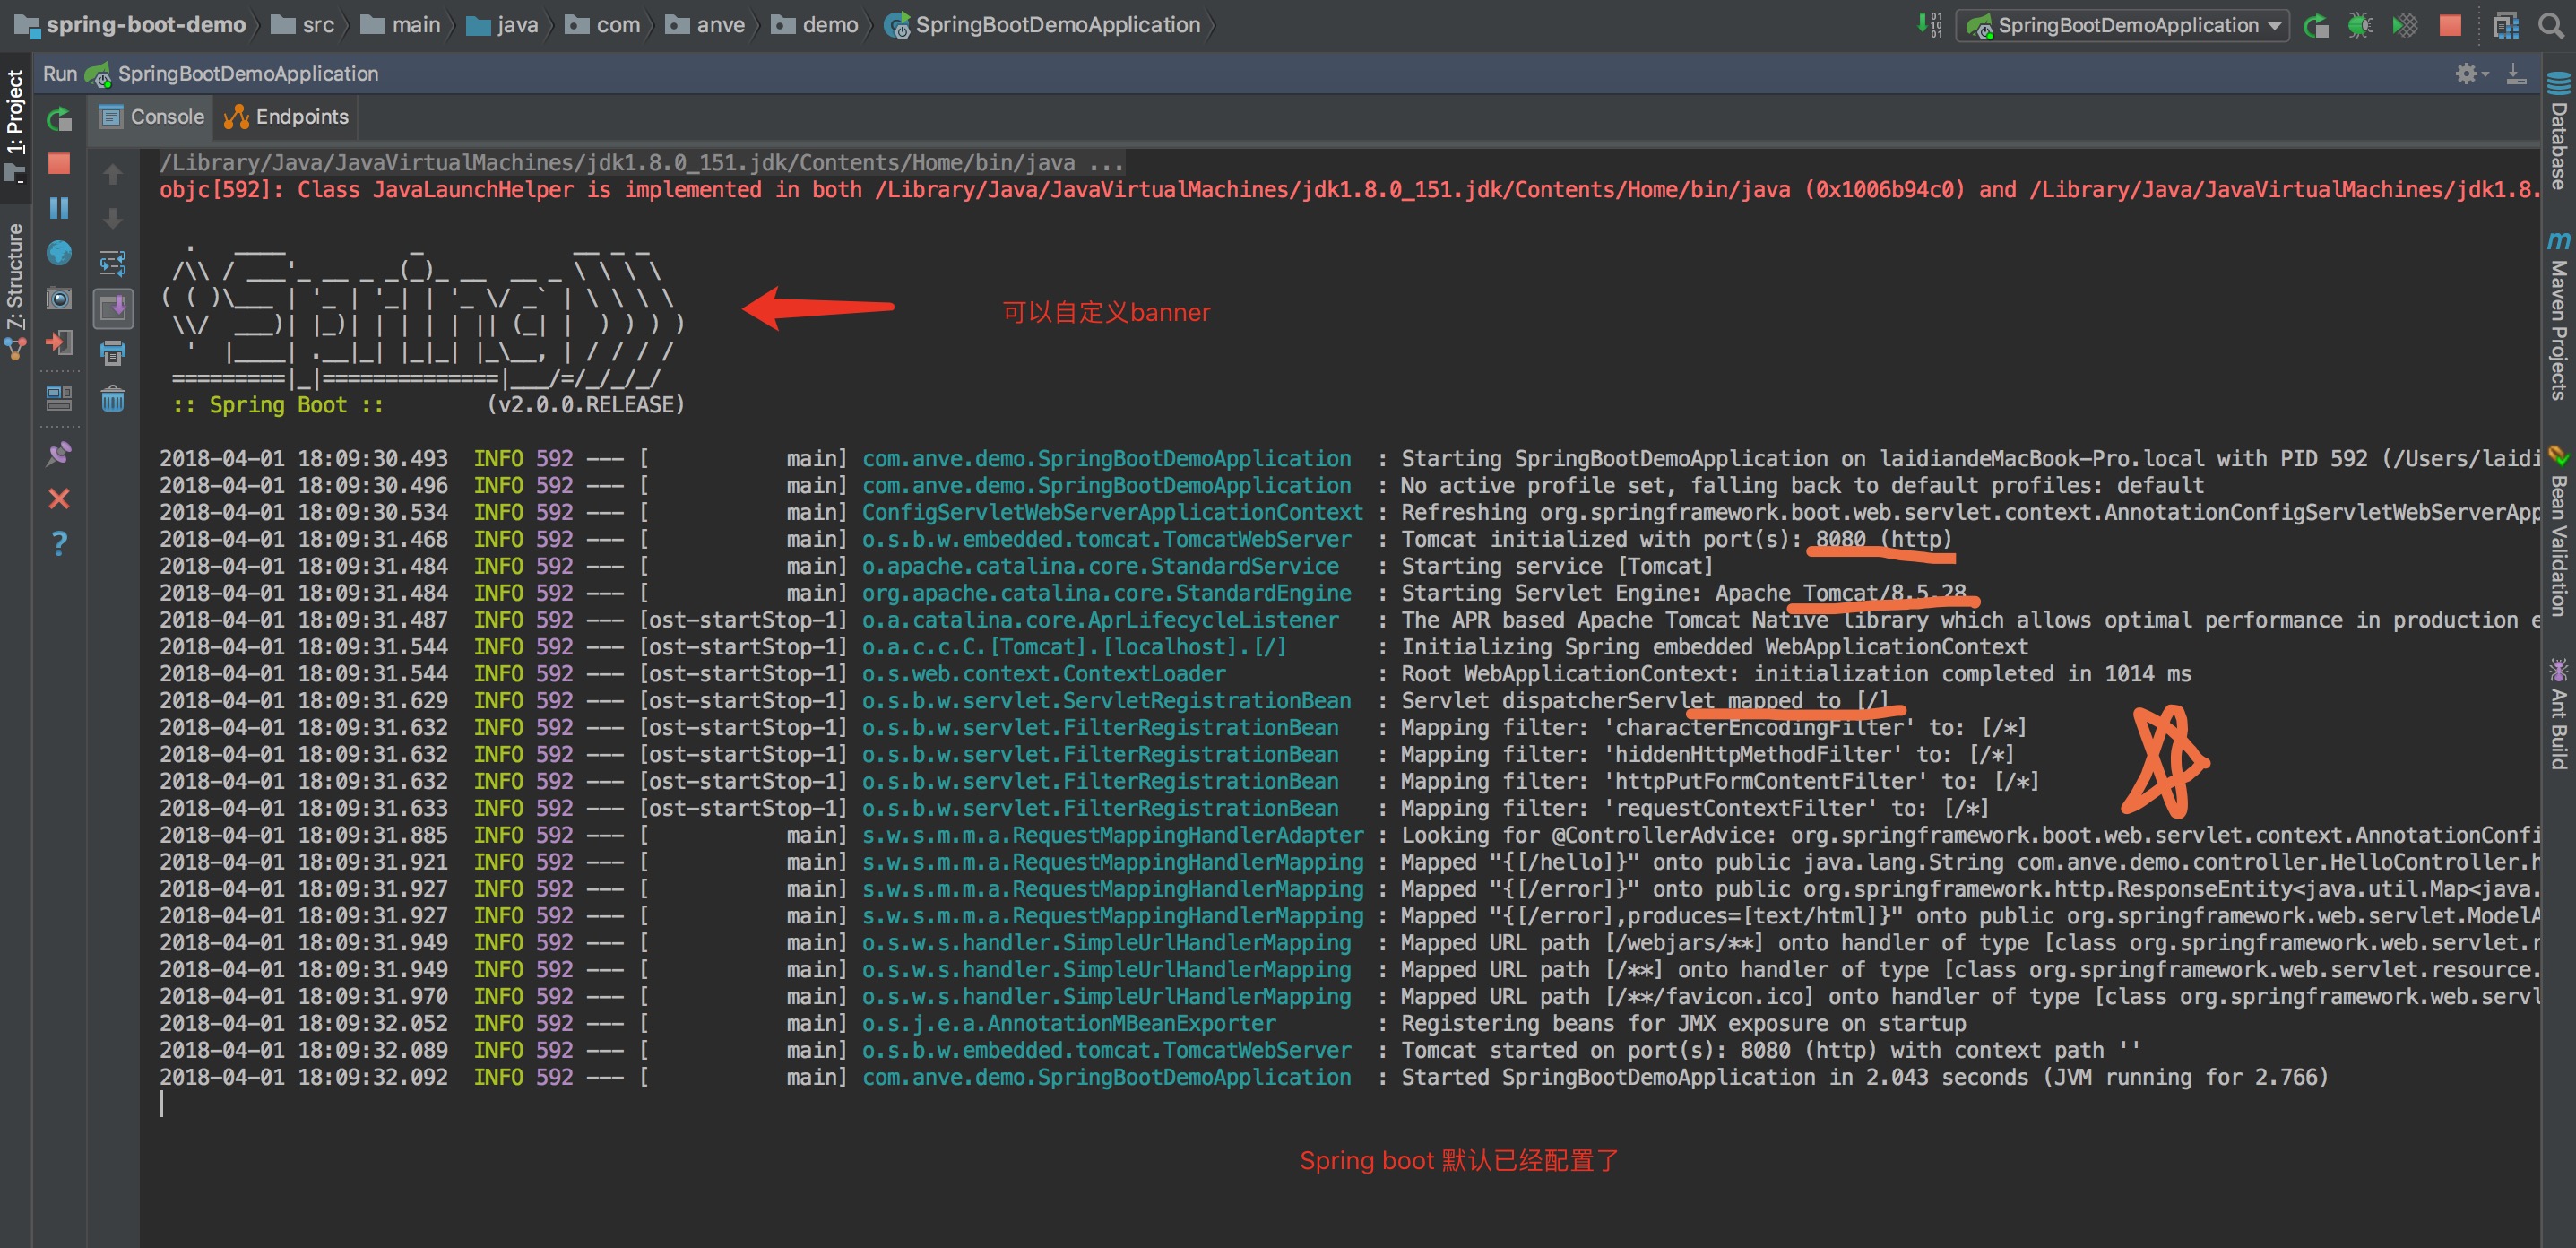Click the 'No active profile set' log line
This screenshot has height=1248, width=2576.
[x=1803, y=486]
